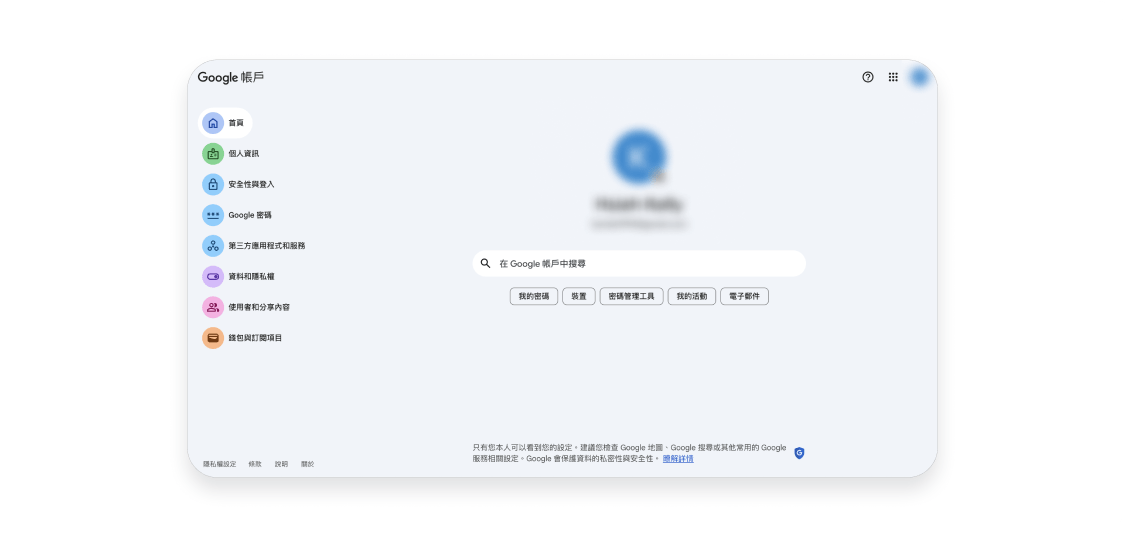The width and height of the screenshot is (1125, 538).
Task: Click the blue Google shield icon
Action: tap(799, 453)
